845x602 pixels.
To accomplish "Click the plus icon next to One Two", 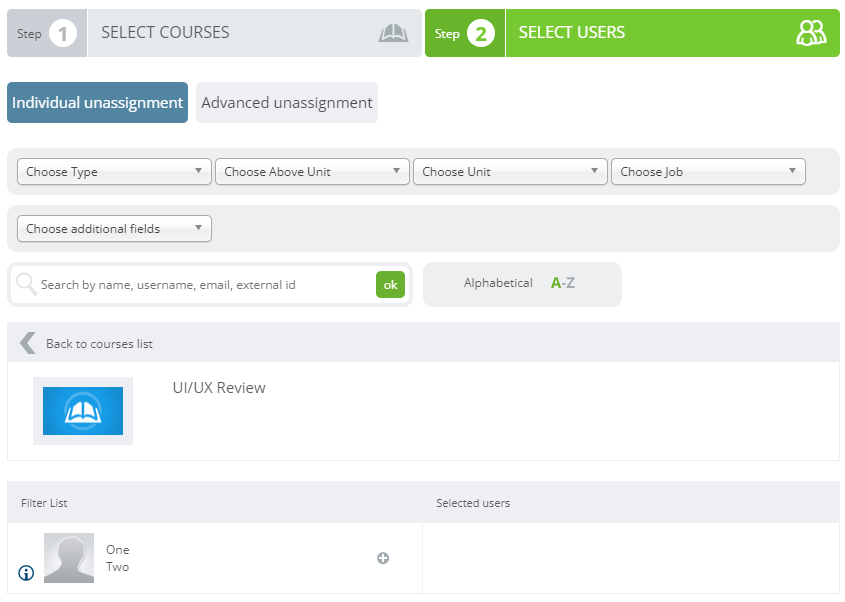I will pos(383,558).
